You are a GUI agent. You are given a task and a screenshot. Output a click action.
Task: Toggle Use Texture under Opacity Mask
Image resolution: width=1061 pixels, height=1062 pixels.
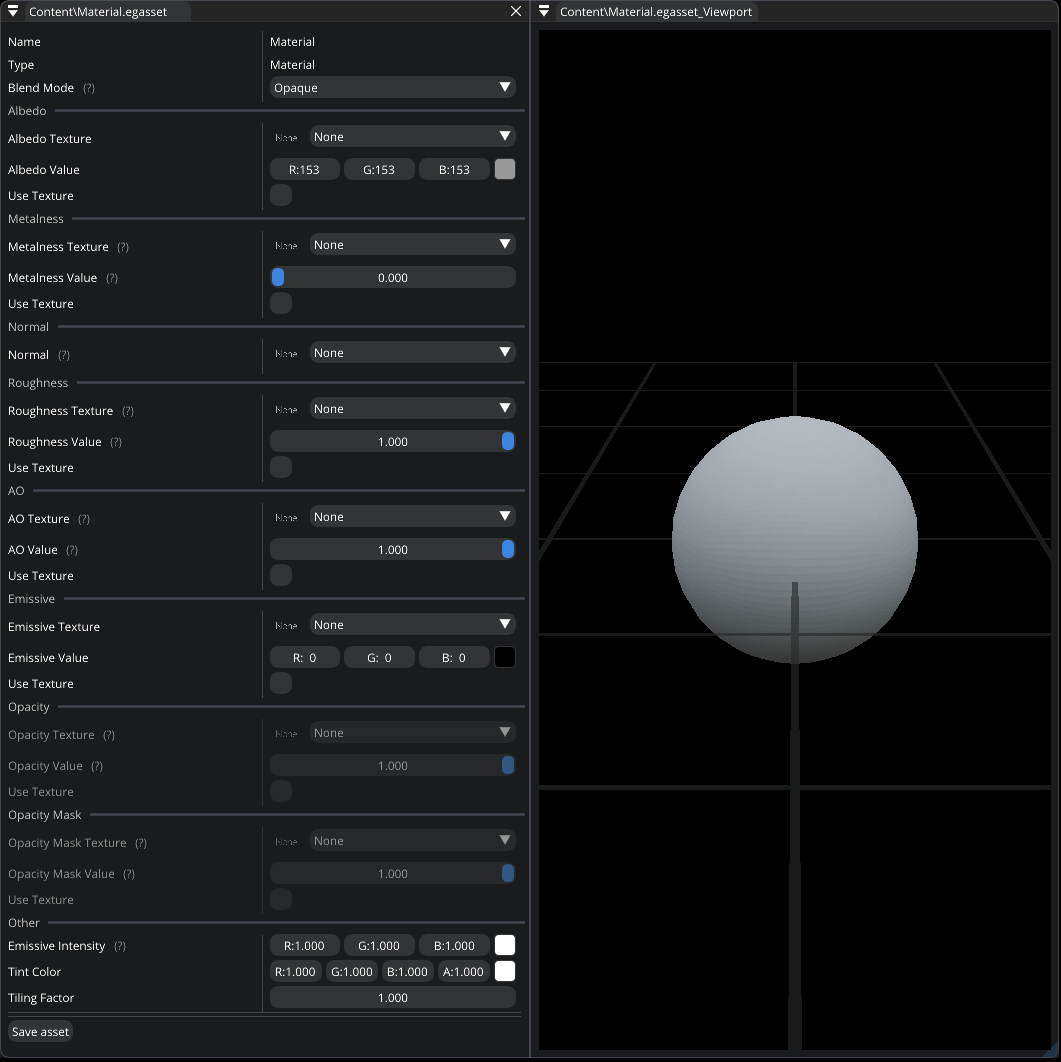281,899
